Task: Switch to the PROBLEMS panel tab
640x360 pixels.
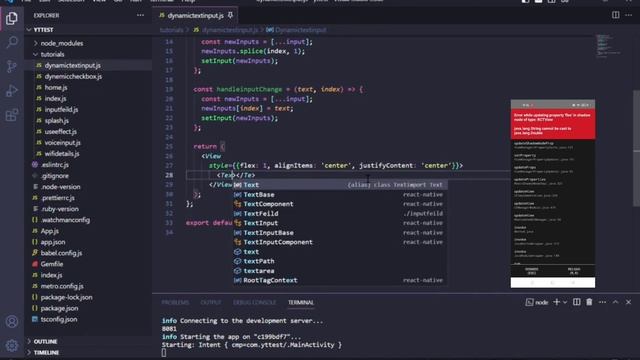Action: tap(175, 302)
